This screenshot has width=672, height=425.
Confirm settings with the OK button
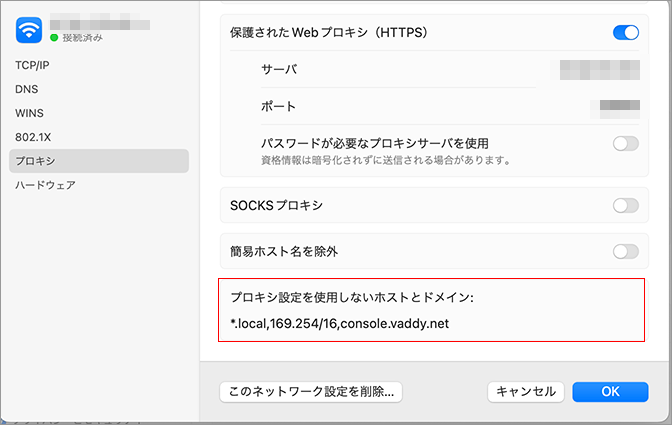610,392
